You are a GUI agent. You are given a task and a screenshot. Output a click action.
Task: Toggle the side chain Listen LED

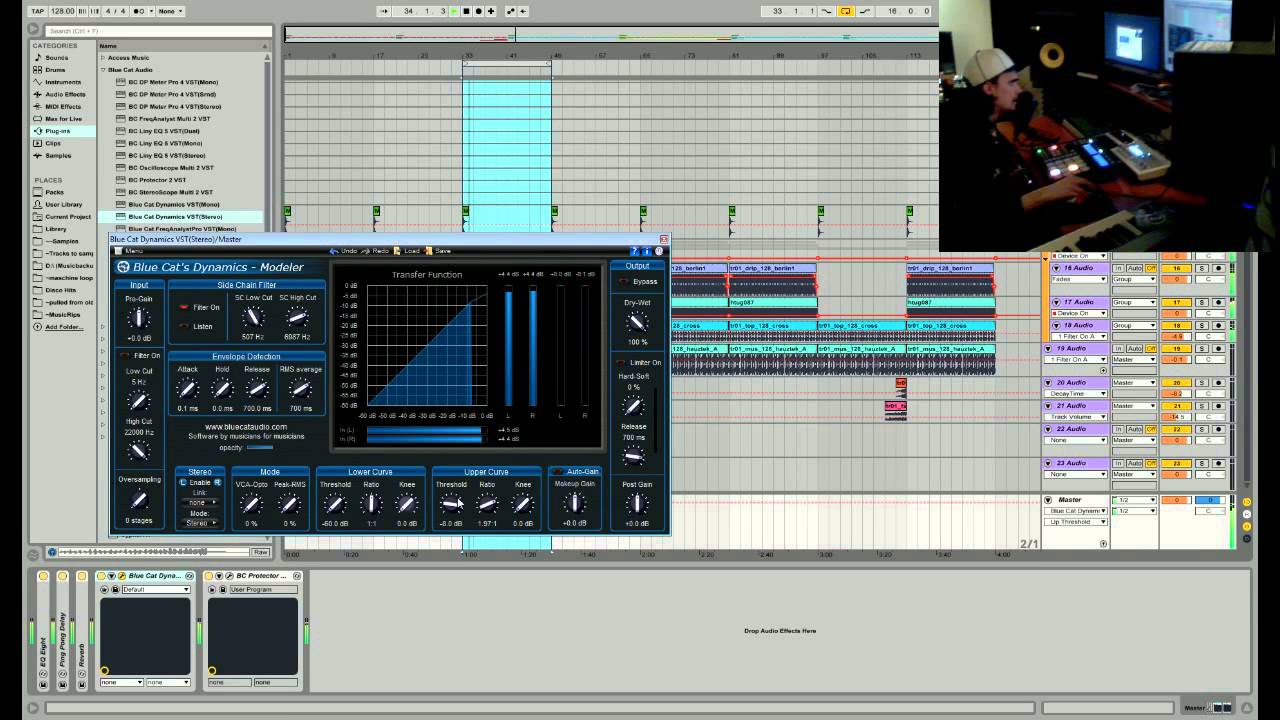click(184, 326)
